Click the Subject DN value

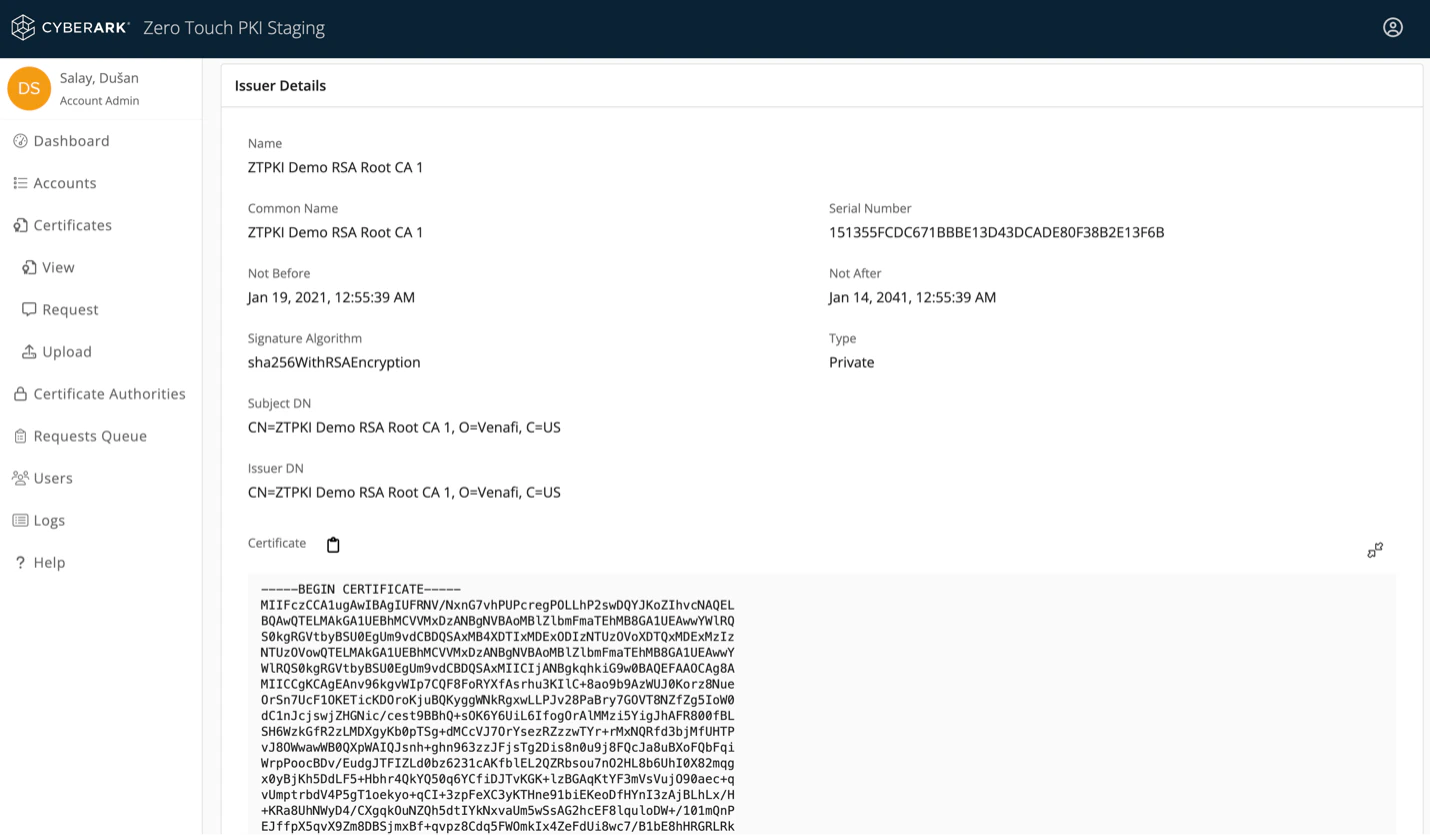[x=404, y=427]
